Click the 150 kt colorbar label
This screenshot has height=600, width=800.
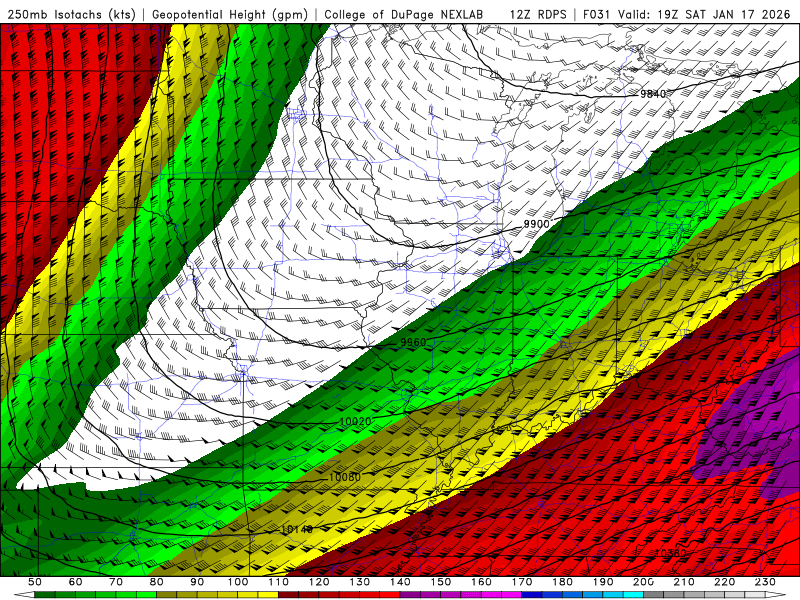[441, 582]
